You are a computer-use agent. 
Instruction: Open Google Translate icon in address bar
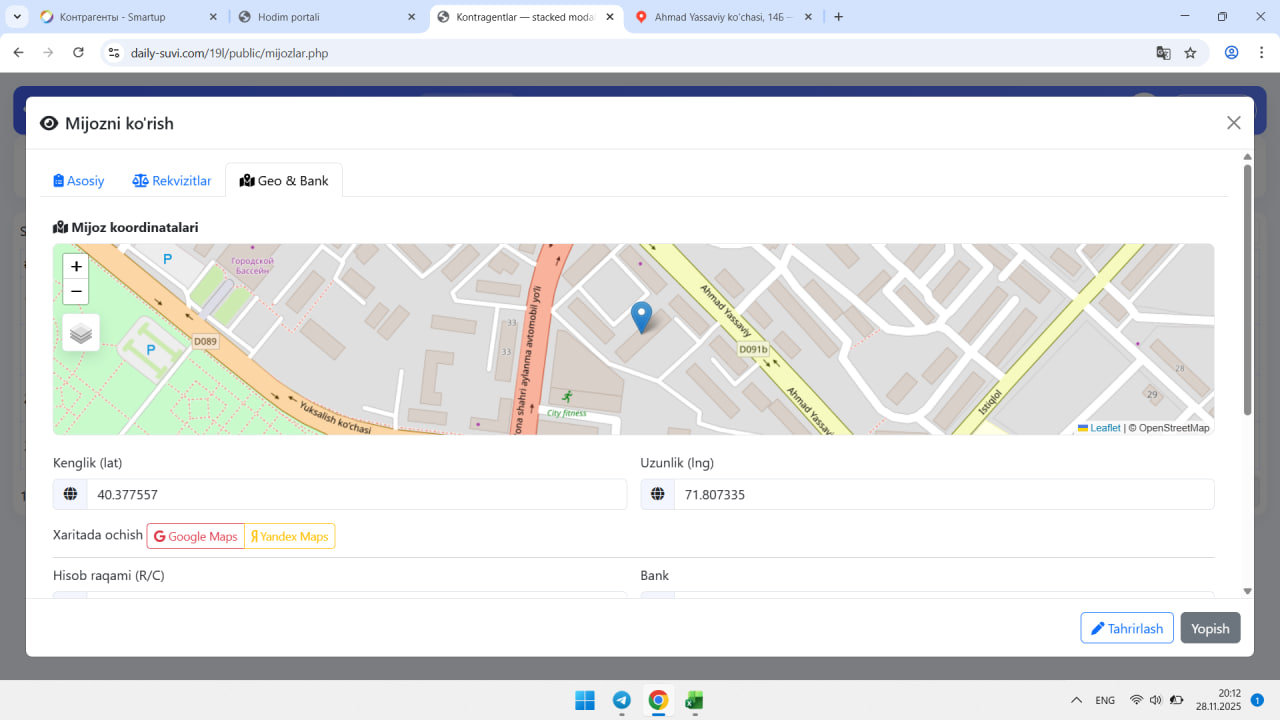click(1163, 53)
